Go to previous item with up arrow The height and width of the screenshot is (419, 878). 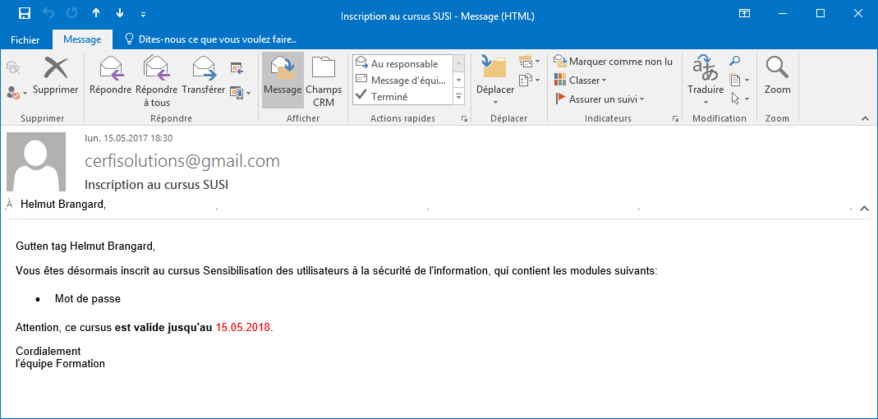pos(96,14)
